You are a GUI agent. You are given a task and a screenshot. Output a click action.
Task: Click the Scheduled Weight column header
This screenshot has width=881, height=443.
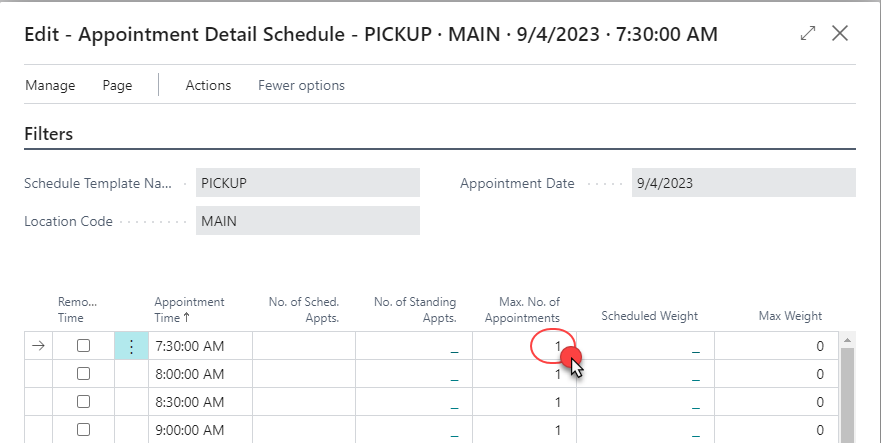[649, 316]
